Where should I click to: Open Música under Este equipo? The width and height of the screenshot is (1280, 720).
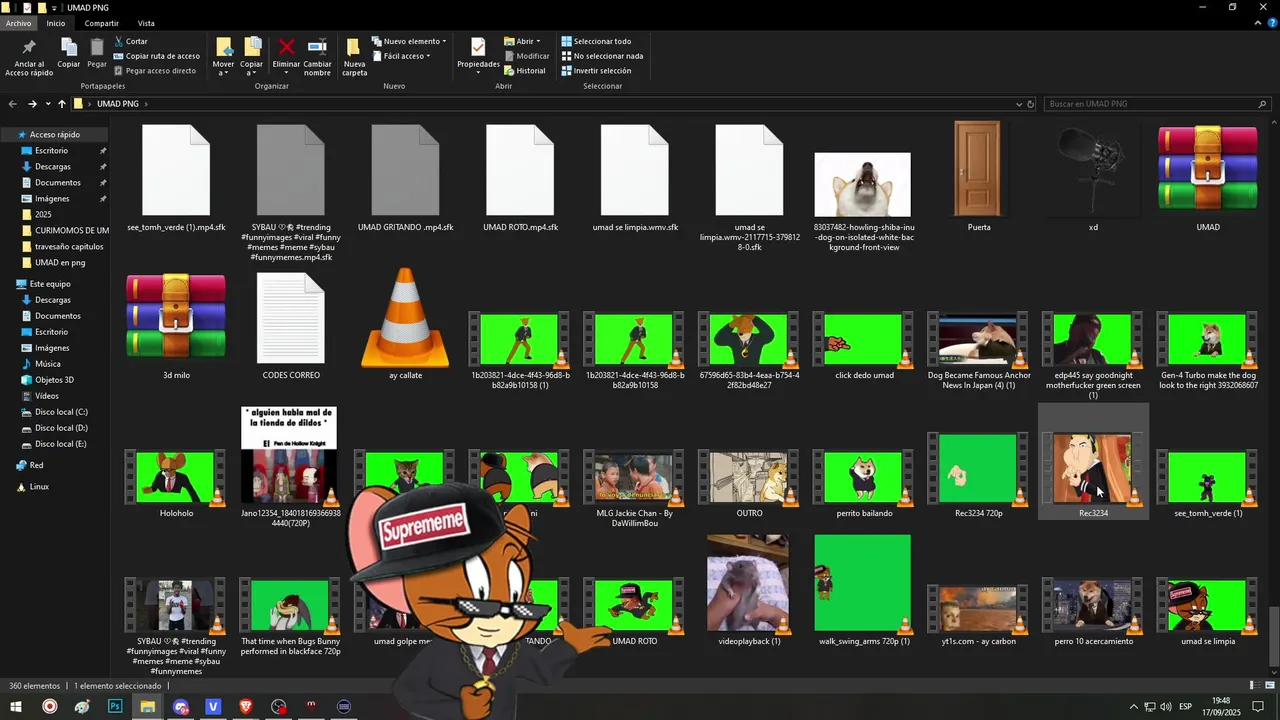(x=48, y=364)
